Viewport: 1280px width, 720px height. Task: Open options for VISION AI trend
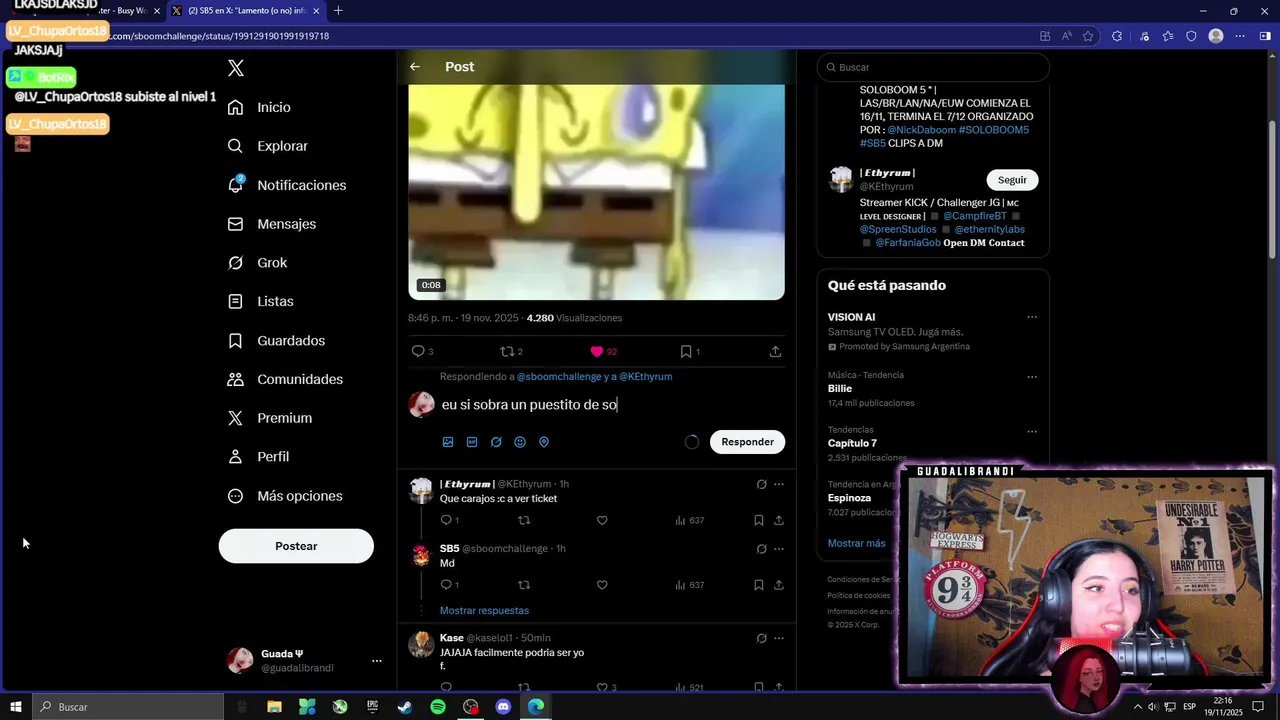click(1032, 317)
